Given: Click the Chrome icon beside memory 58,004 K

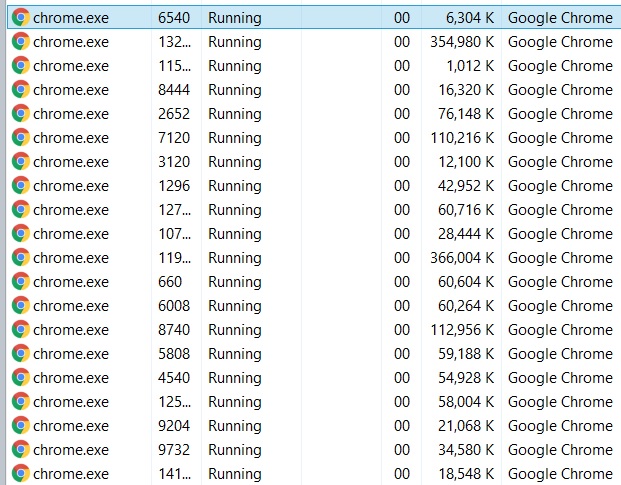Looking at the screenshot, I should point(21,401).
